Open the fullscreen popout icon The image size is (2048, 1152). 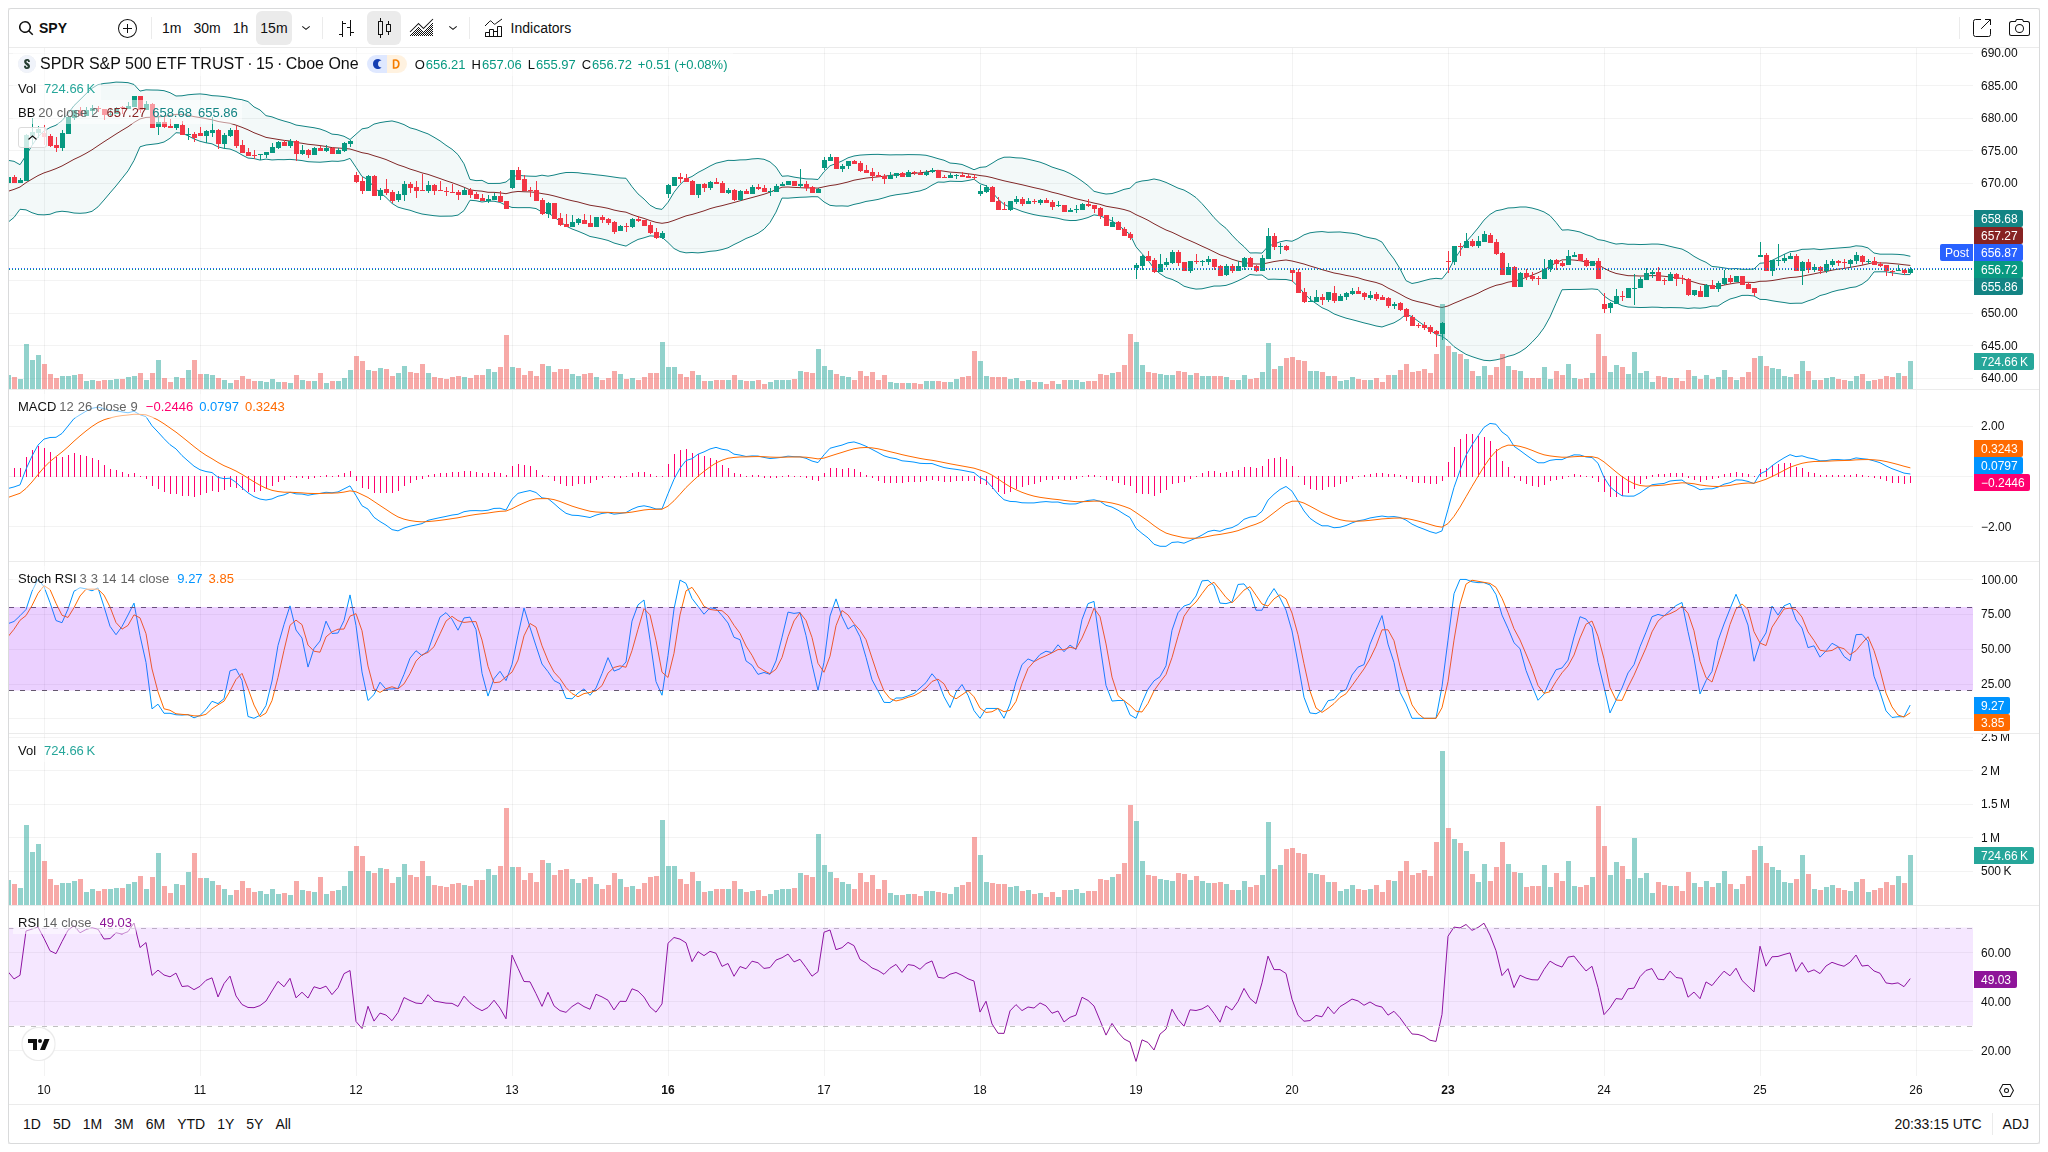(x=1981, y=28)
